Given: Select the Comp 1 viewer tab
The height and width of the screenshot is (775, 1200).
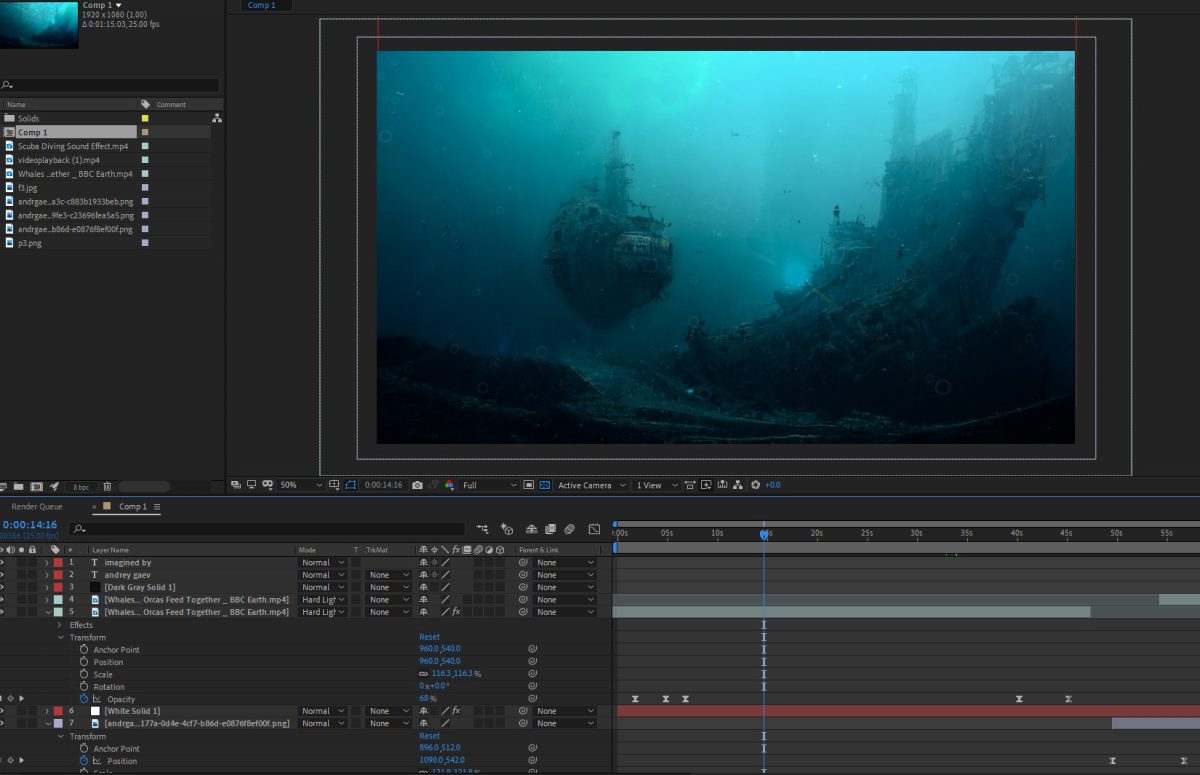Looking at the screenshot, I should (x=261, y=5).
